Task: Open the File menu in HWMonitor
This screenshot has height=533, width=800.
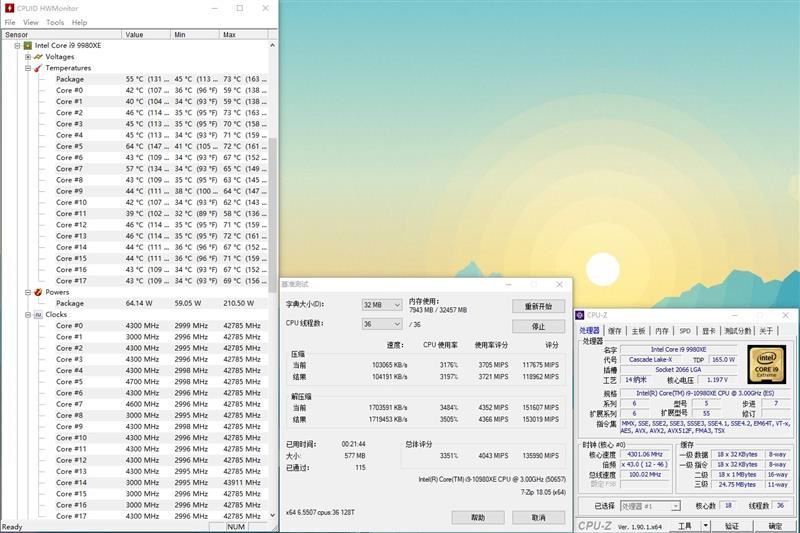Action: [x=10, y=22]
